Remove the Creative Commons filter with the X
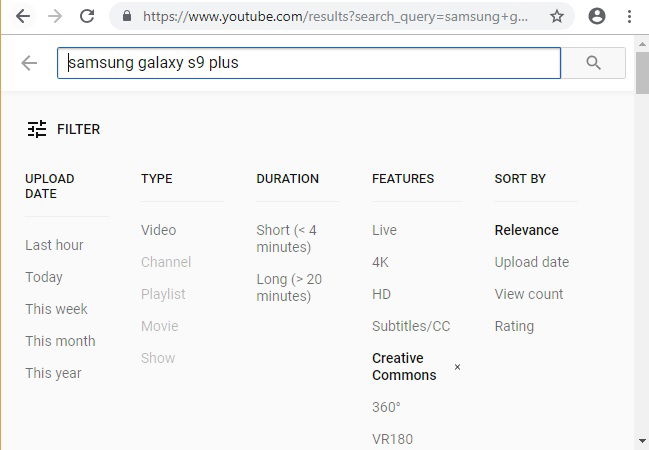This screenshot has height=450, width=649. point(457,367)
